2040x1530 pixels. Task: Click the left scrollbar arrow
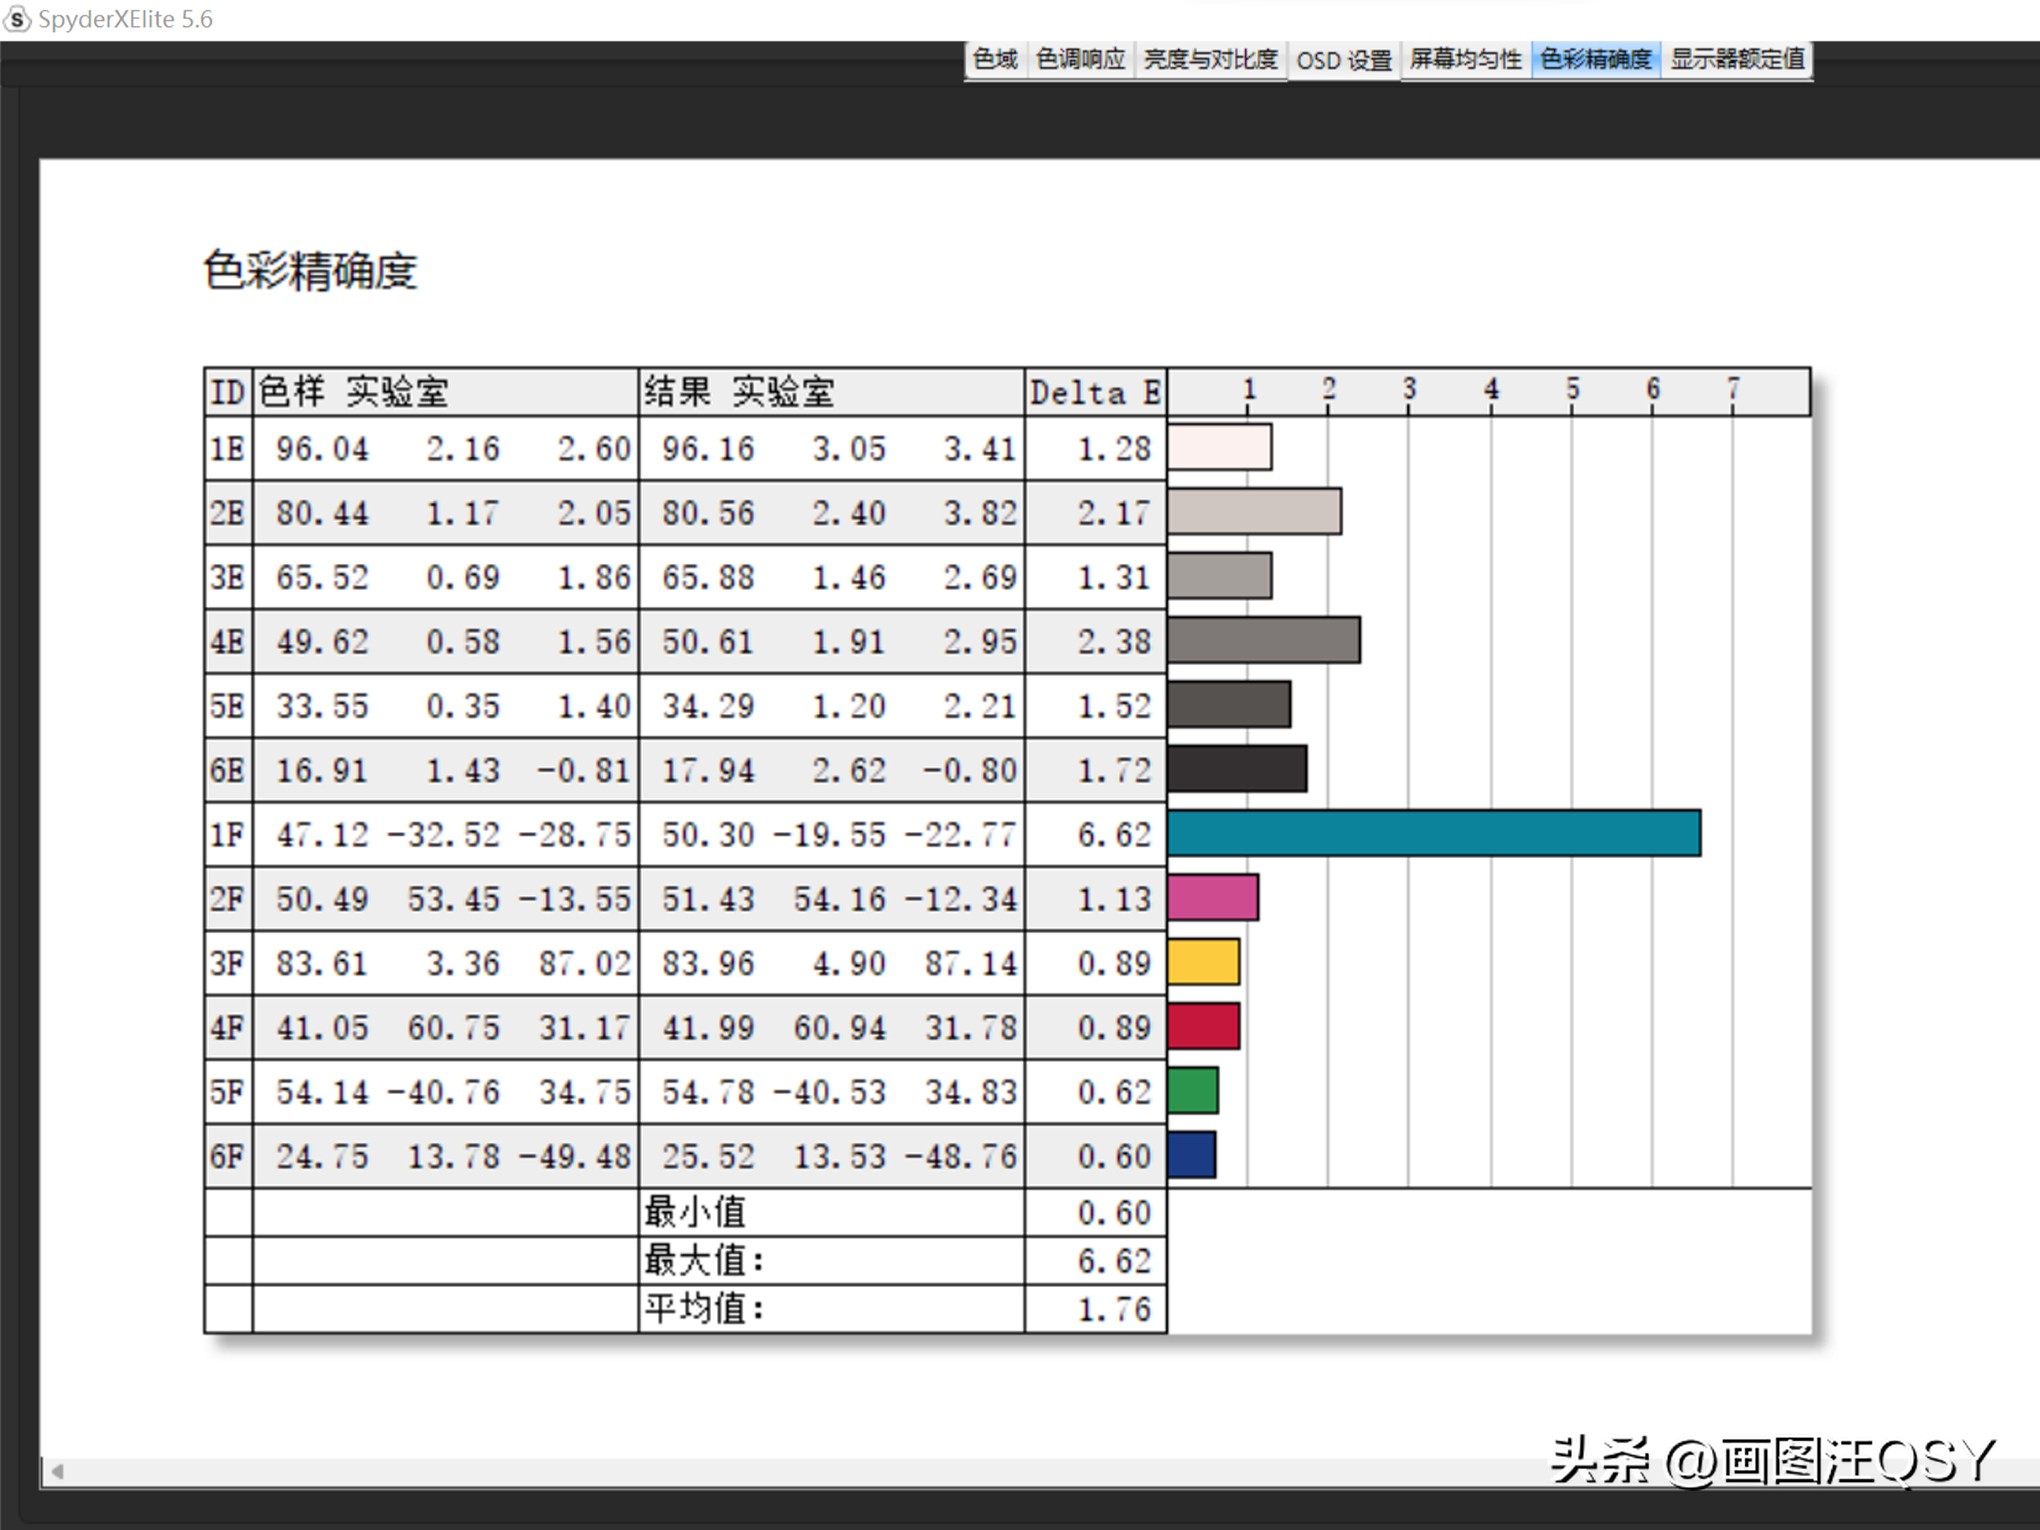(57, 1472)
